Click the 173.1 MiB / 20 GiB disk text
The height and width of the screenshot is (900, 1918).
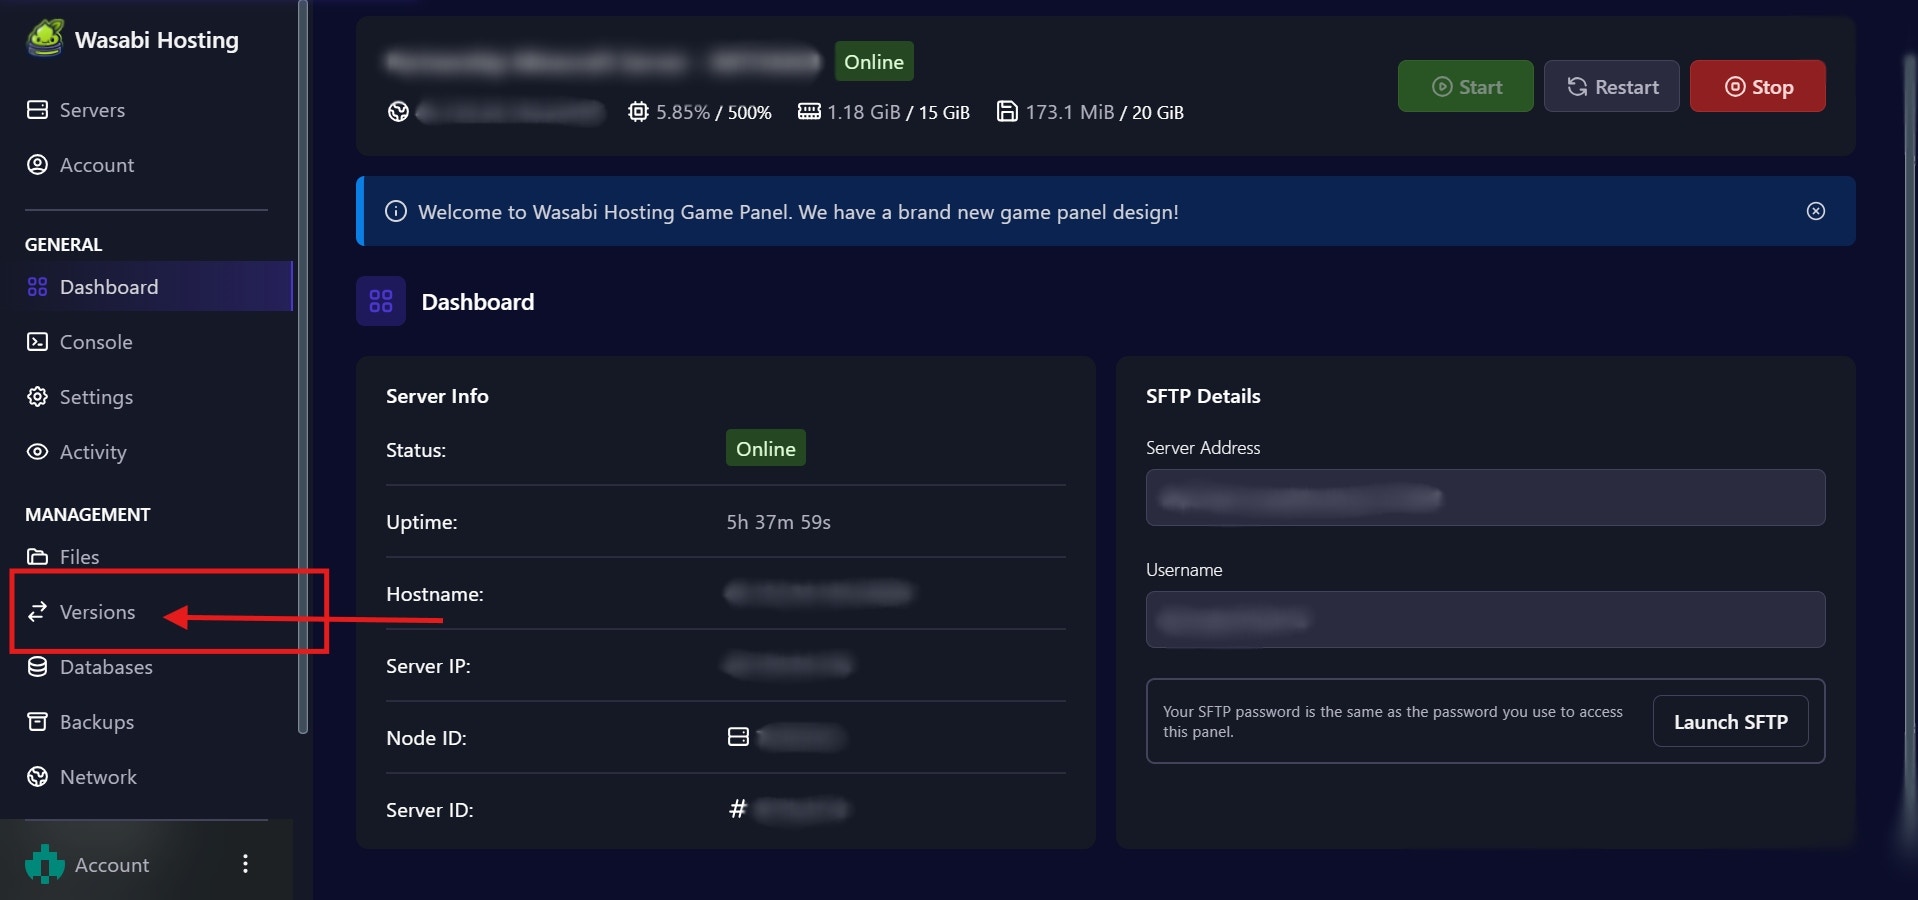[x=1104, y=112]
